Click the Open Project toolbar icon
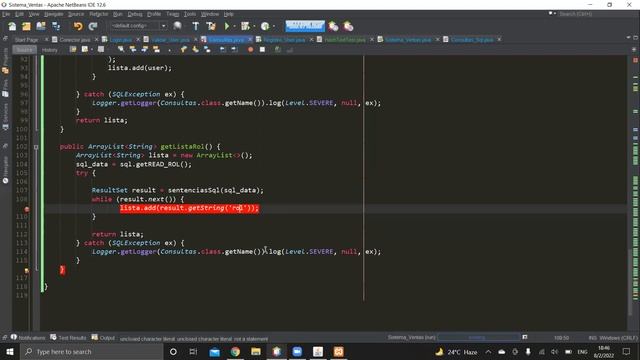The image size is (640, 360). [41, 26]
